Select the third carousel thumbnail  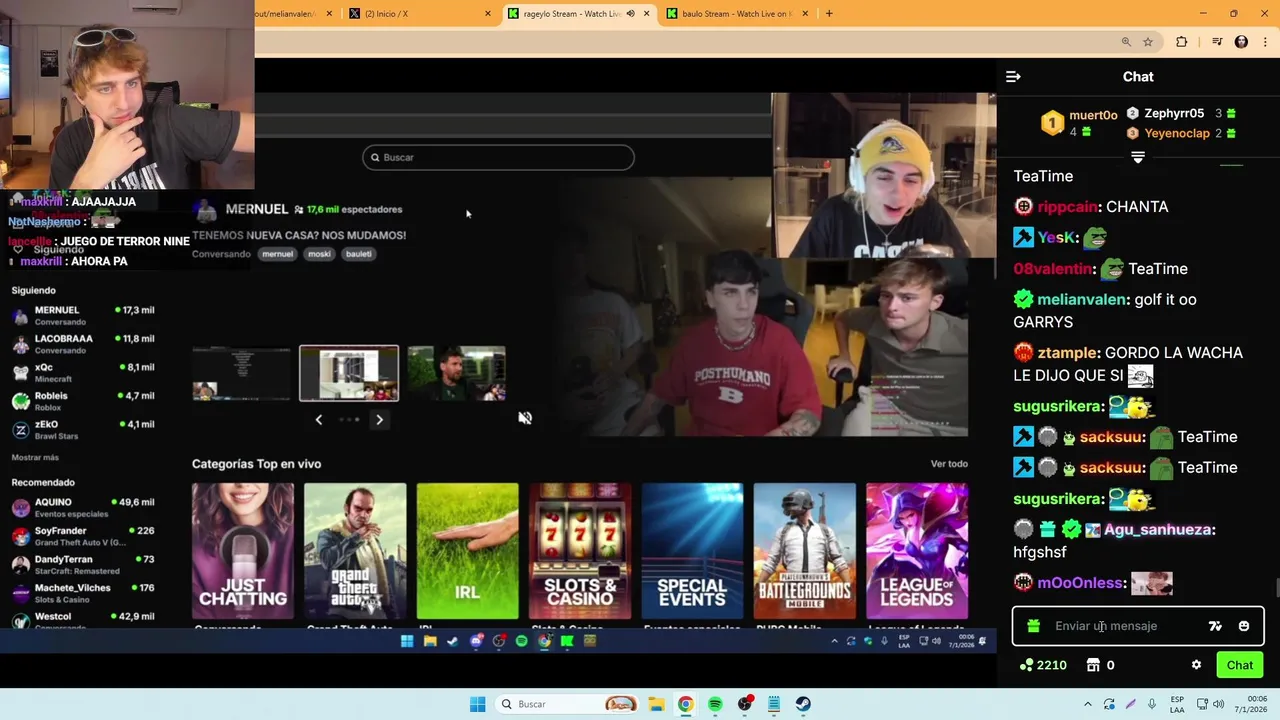(x=457, y=373)
